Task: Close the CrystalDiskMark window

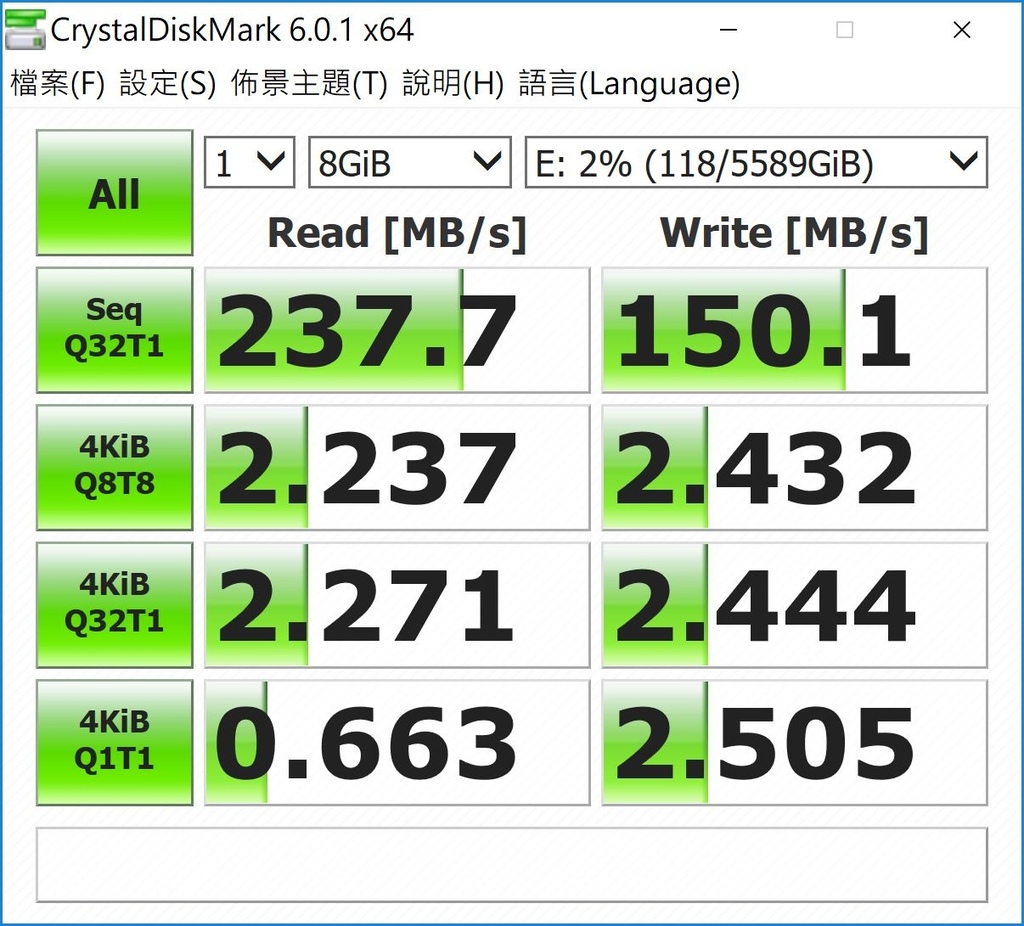Action: coord(961,30)
